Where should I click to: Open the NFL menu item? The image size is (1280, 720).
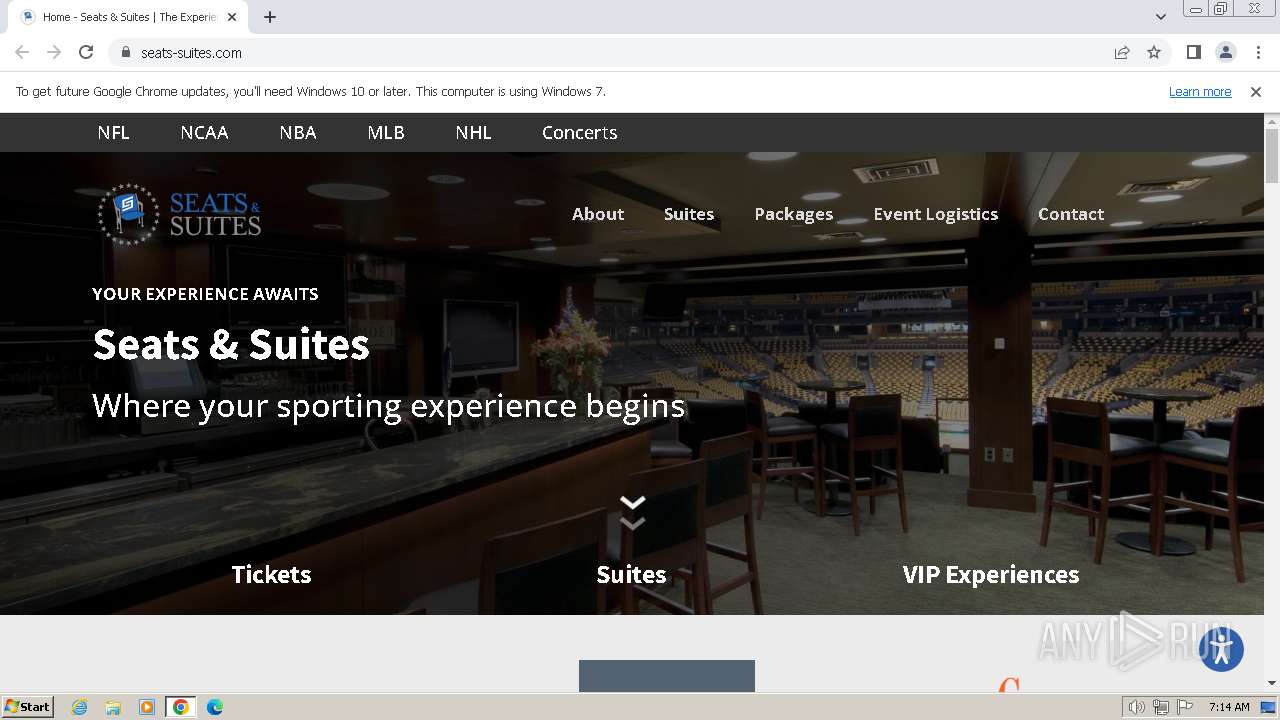tap(113, 132)
